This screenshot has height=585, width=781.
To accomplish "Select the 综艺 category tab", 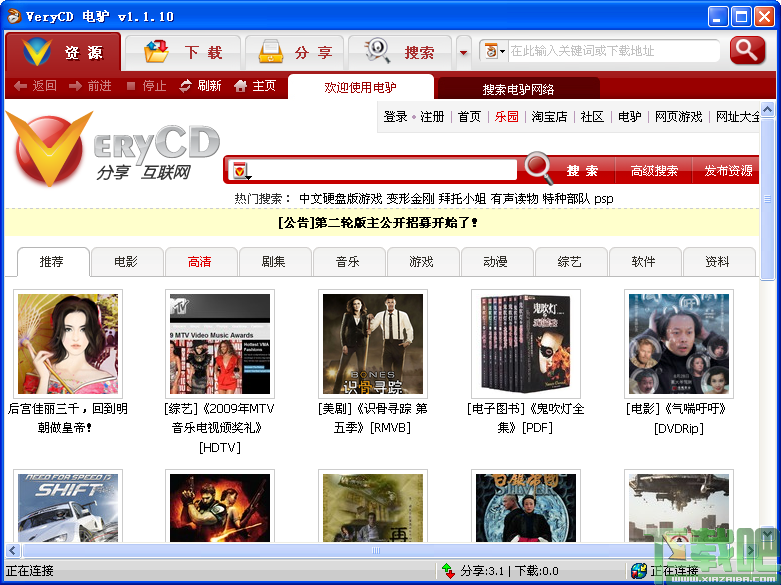I will [x=570, y=262].
